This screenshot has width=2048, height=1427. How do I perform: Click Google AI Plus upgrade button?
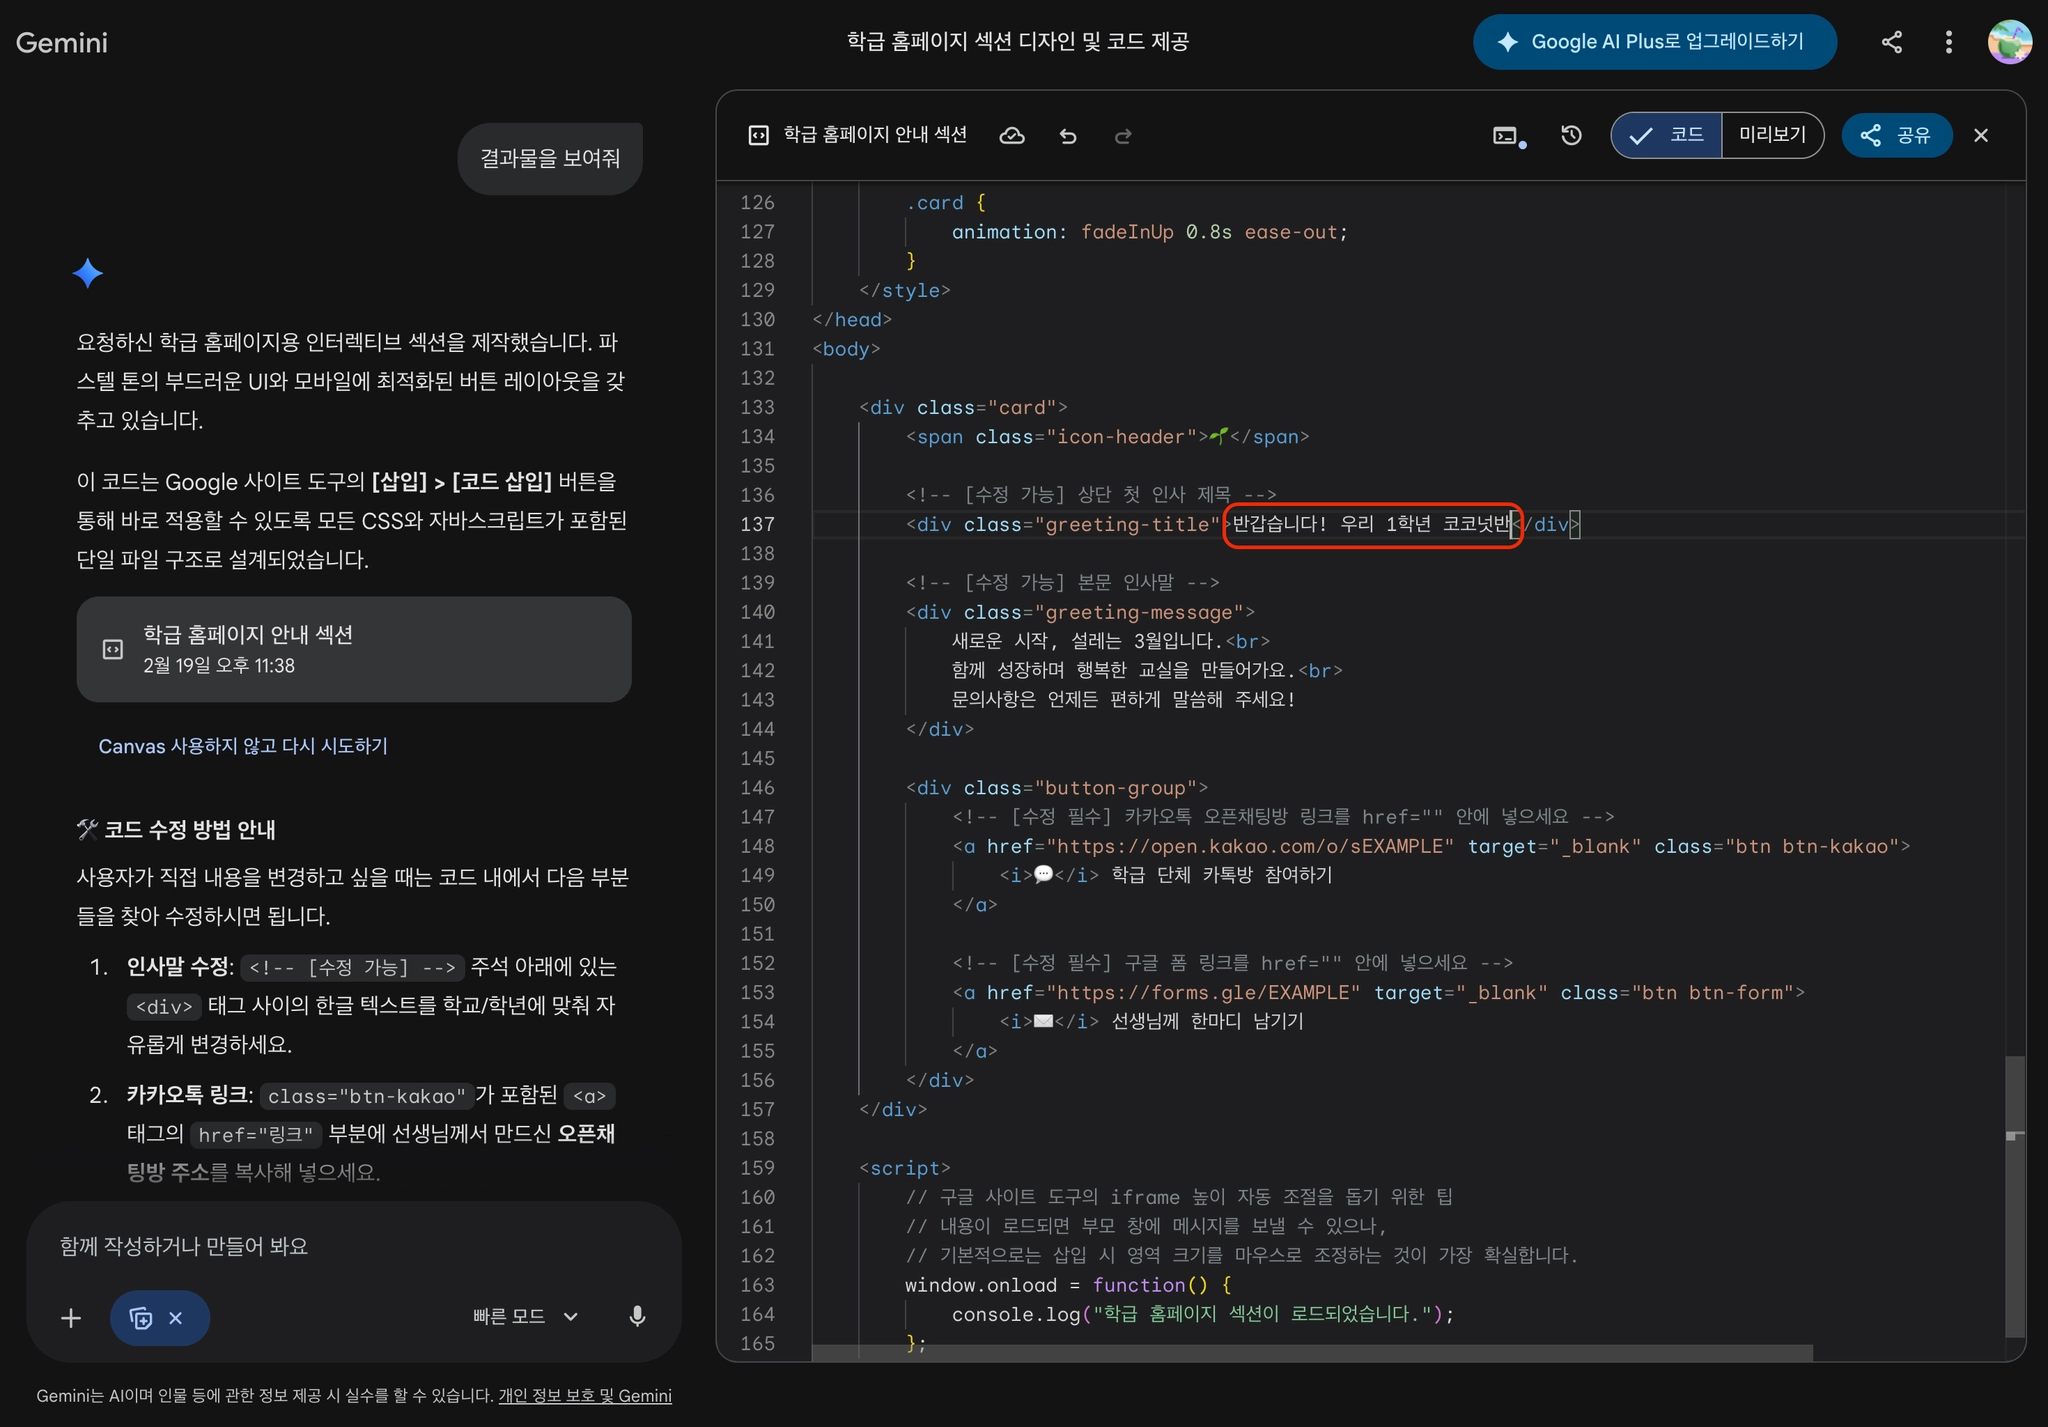tap(1654, 42)
